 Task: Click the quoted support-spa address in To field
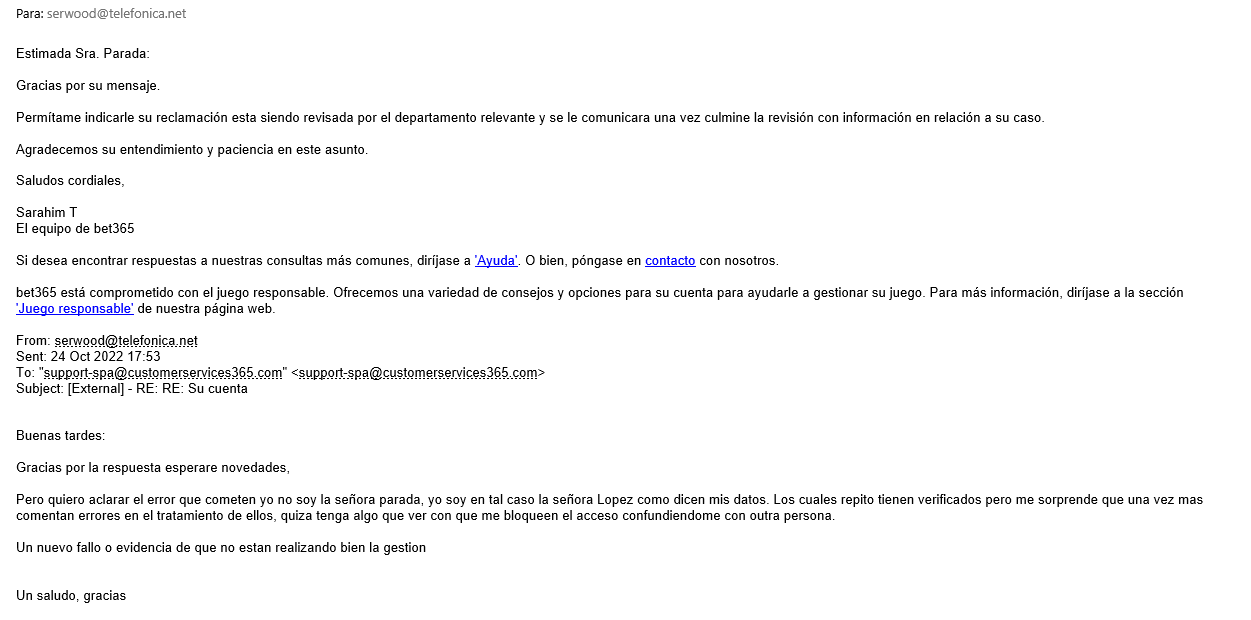[164, 373]
